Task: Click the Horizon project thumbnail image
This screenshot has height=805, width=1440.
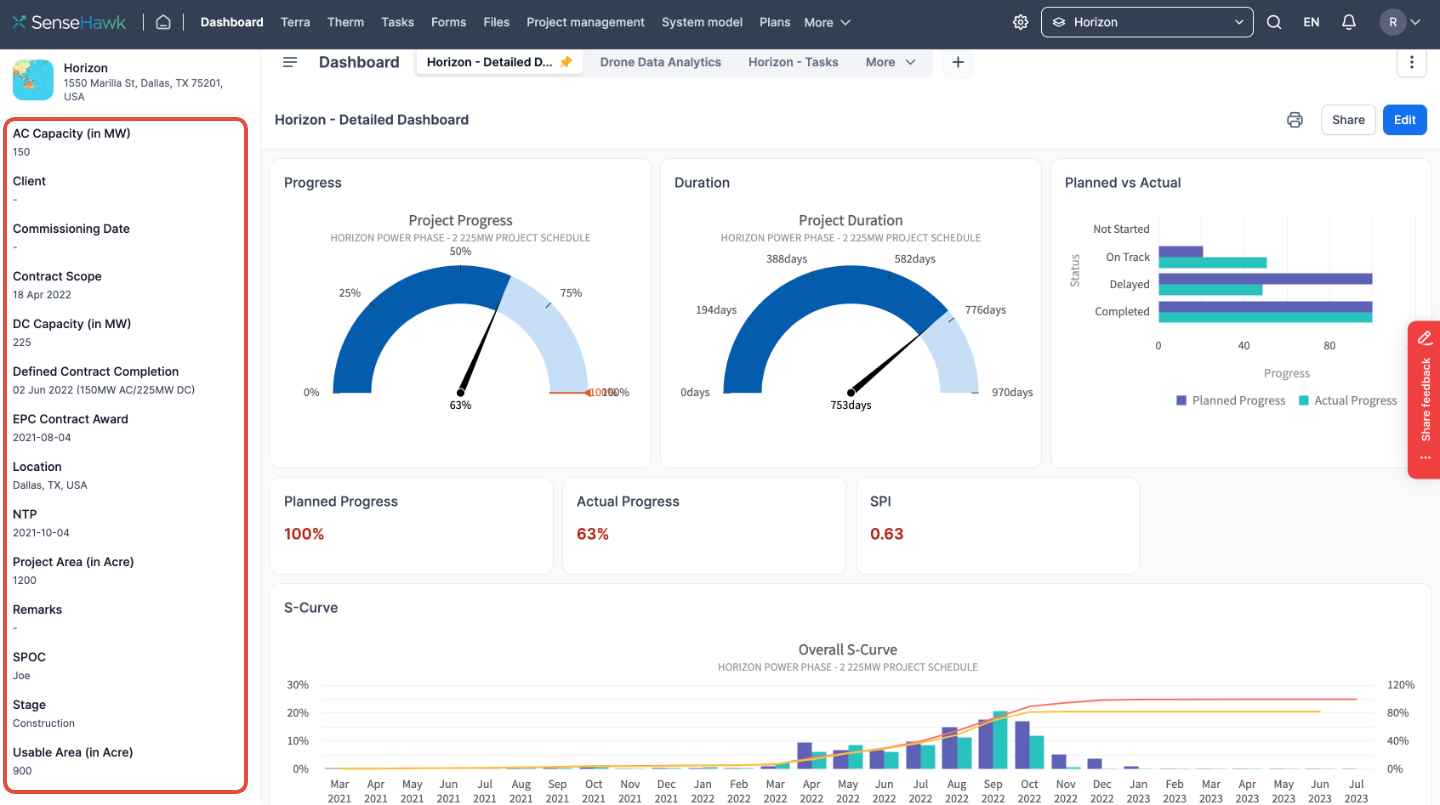Action: pos(33,80)
